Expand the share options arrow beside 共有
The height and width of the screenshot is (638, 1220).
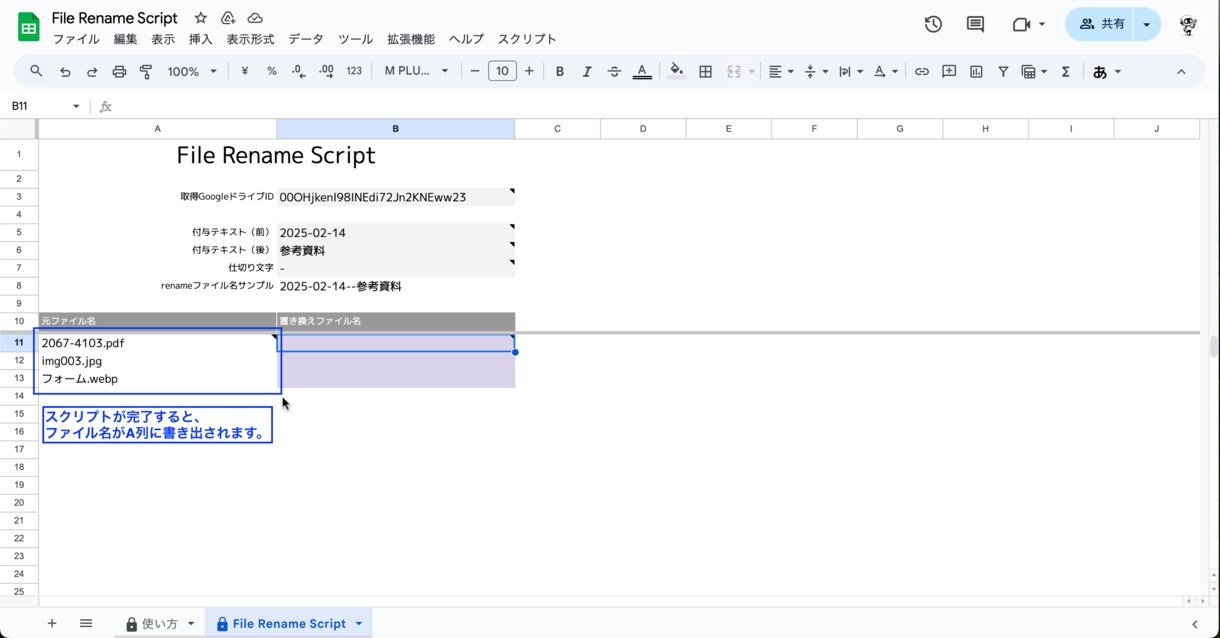(1147, 24)
